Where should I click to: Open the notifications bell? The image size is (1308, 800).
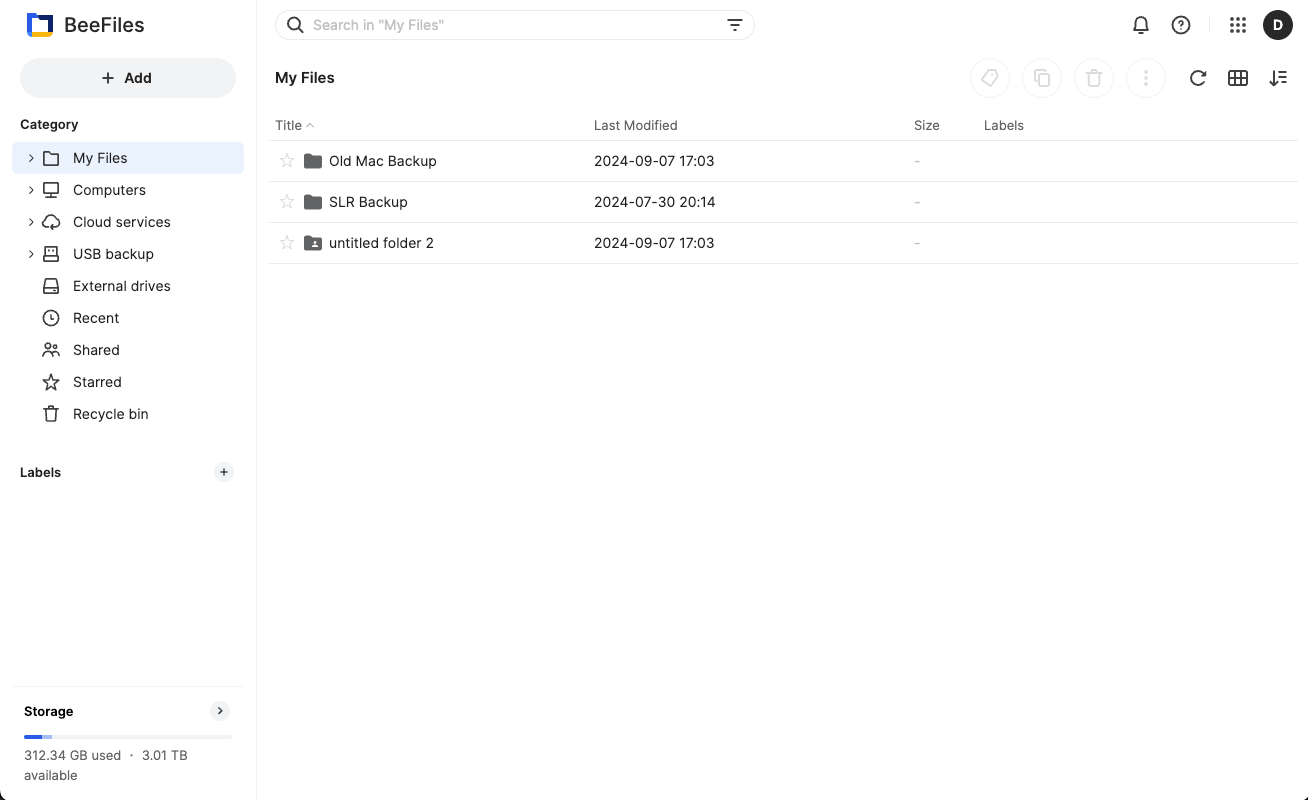pyautogui.click(x=1141, y=25)
